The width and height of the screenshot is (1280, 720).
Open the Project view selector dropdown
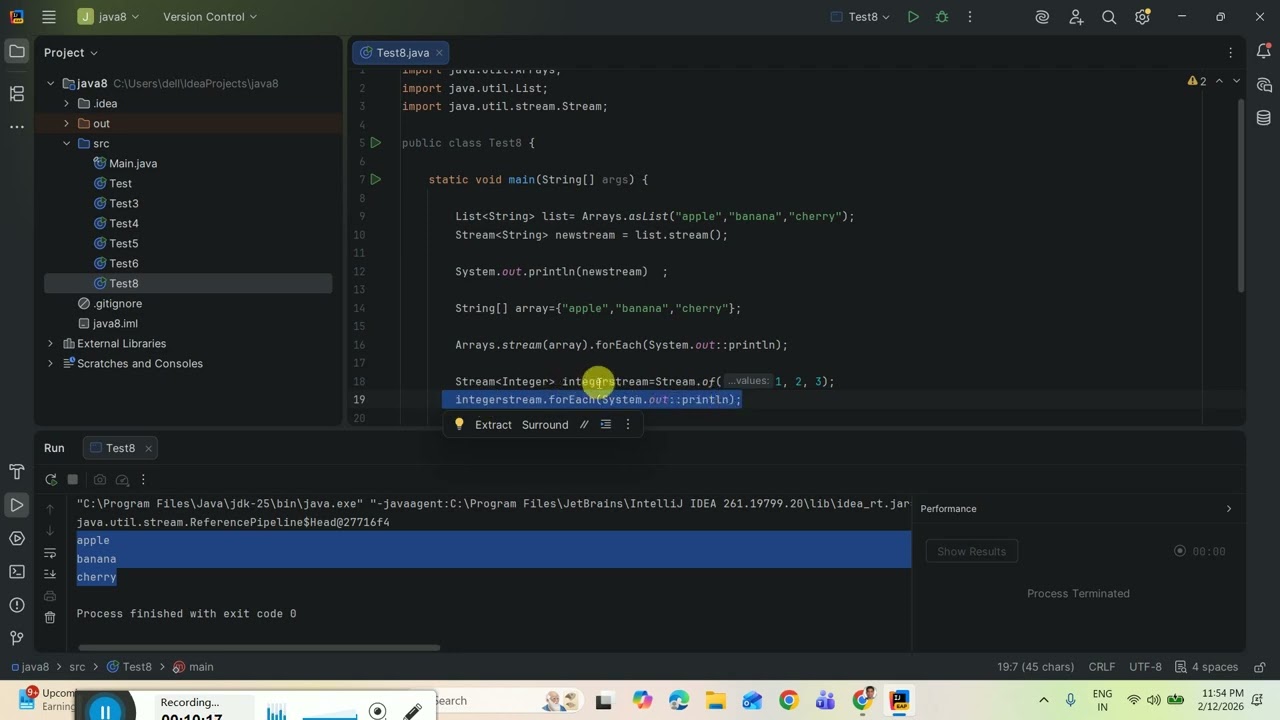71,52
